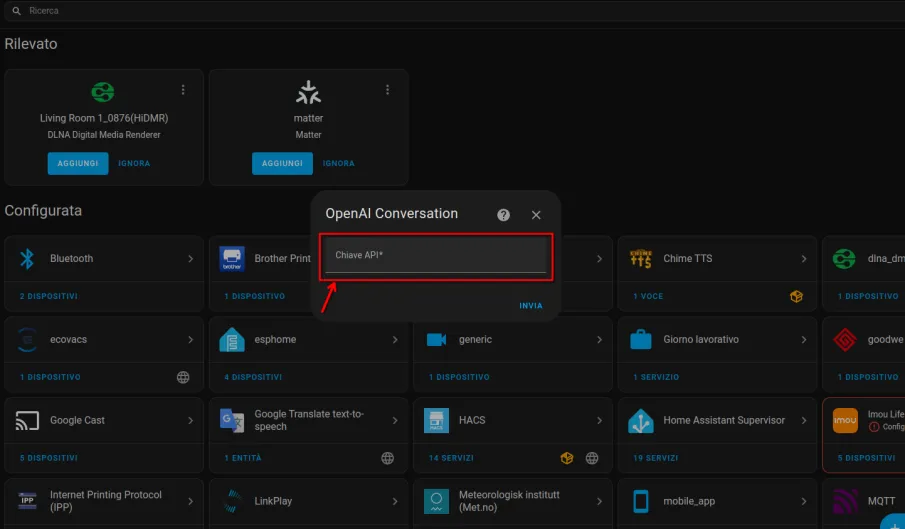The height and width of the screenshot is (529, 905).
Task: Open Google Cast 5 DISPOSITIVI link
Action: tap(48, 457)
